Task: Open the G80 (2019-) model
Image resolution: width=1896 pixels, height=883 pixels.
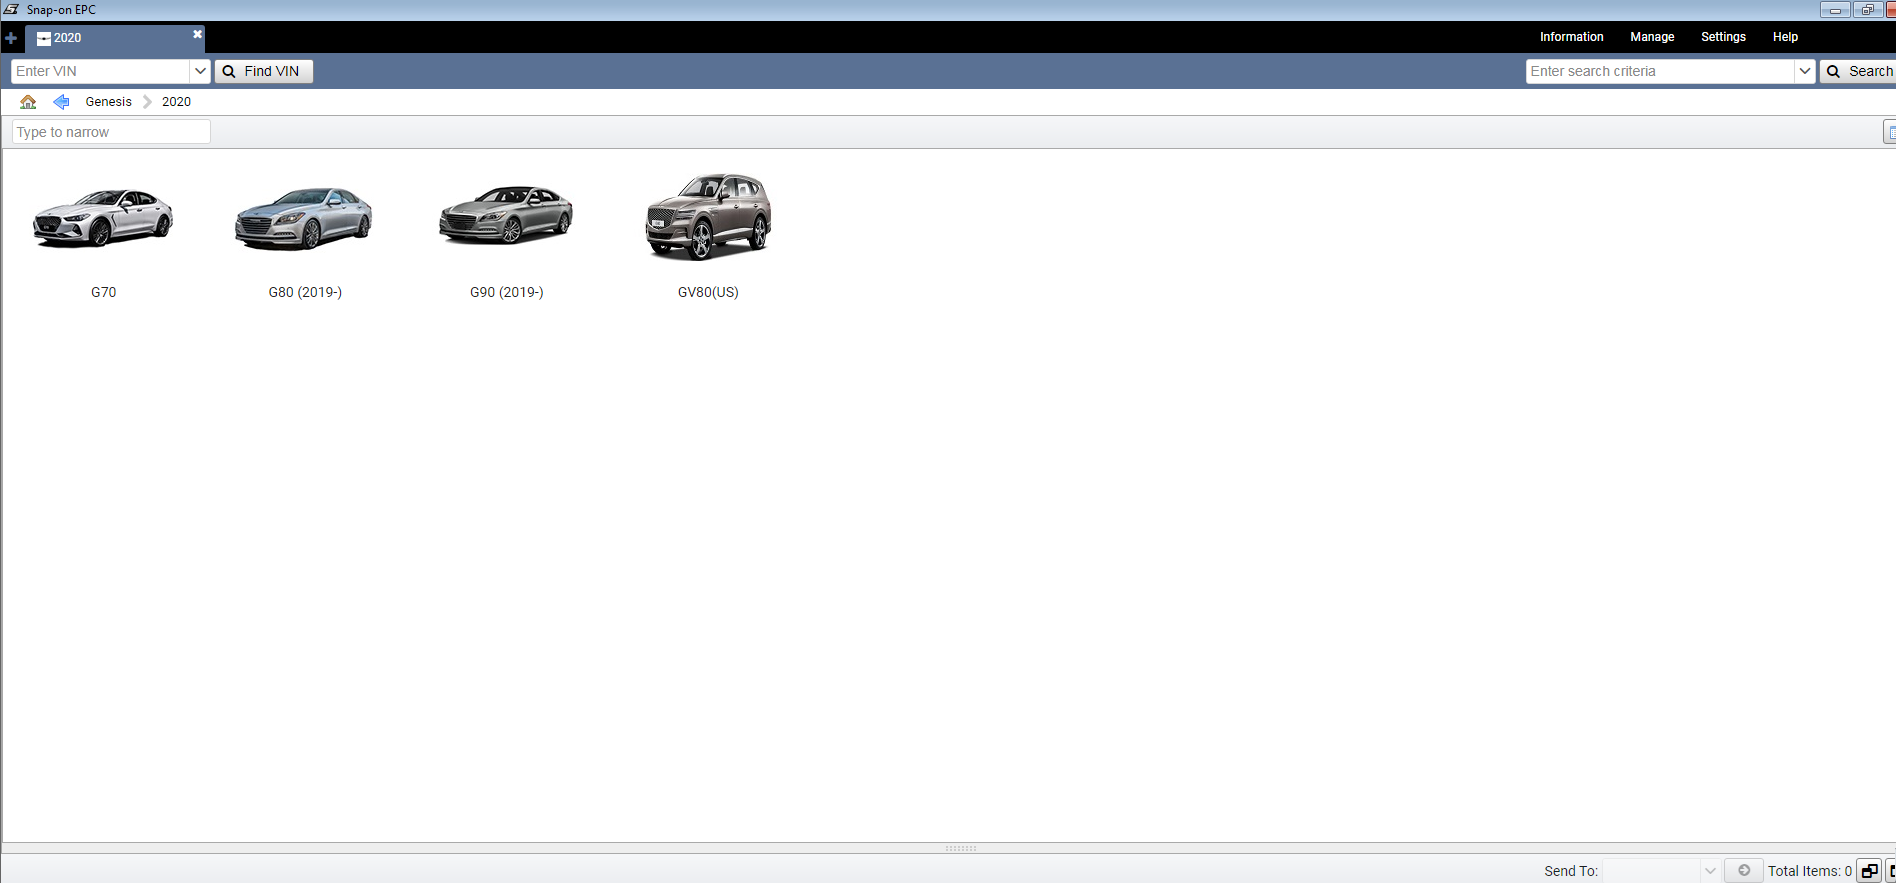Action: pyautogui.click(x=304, y=218)
